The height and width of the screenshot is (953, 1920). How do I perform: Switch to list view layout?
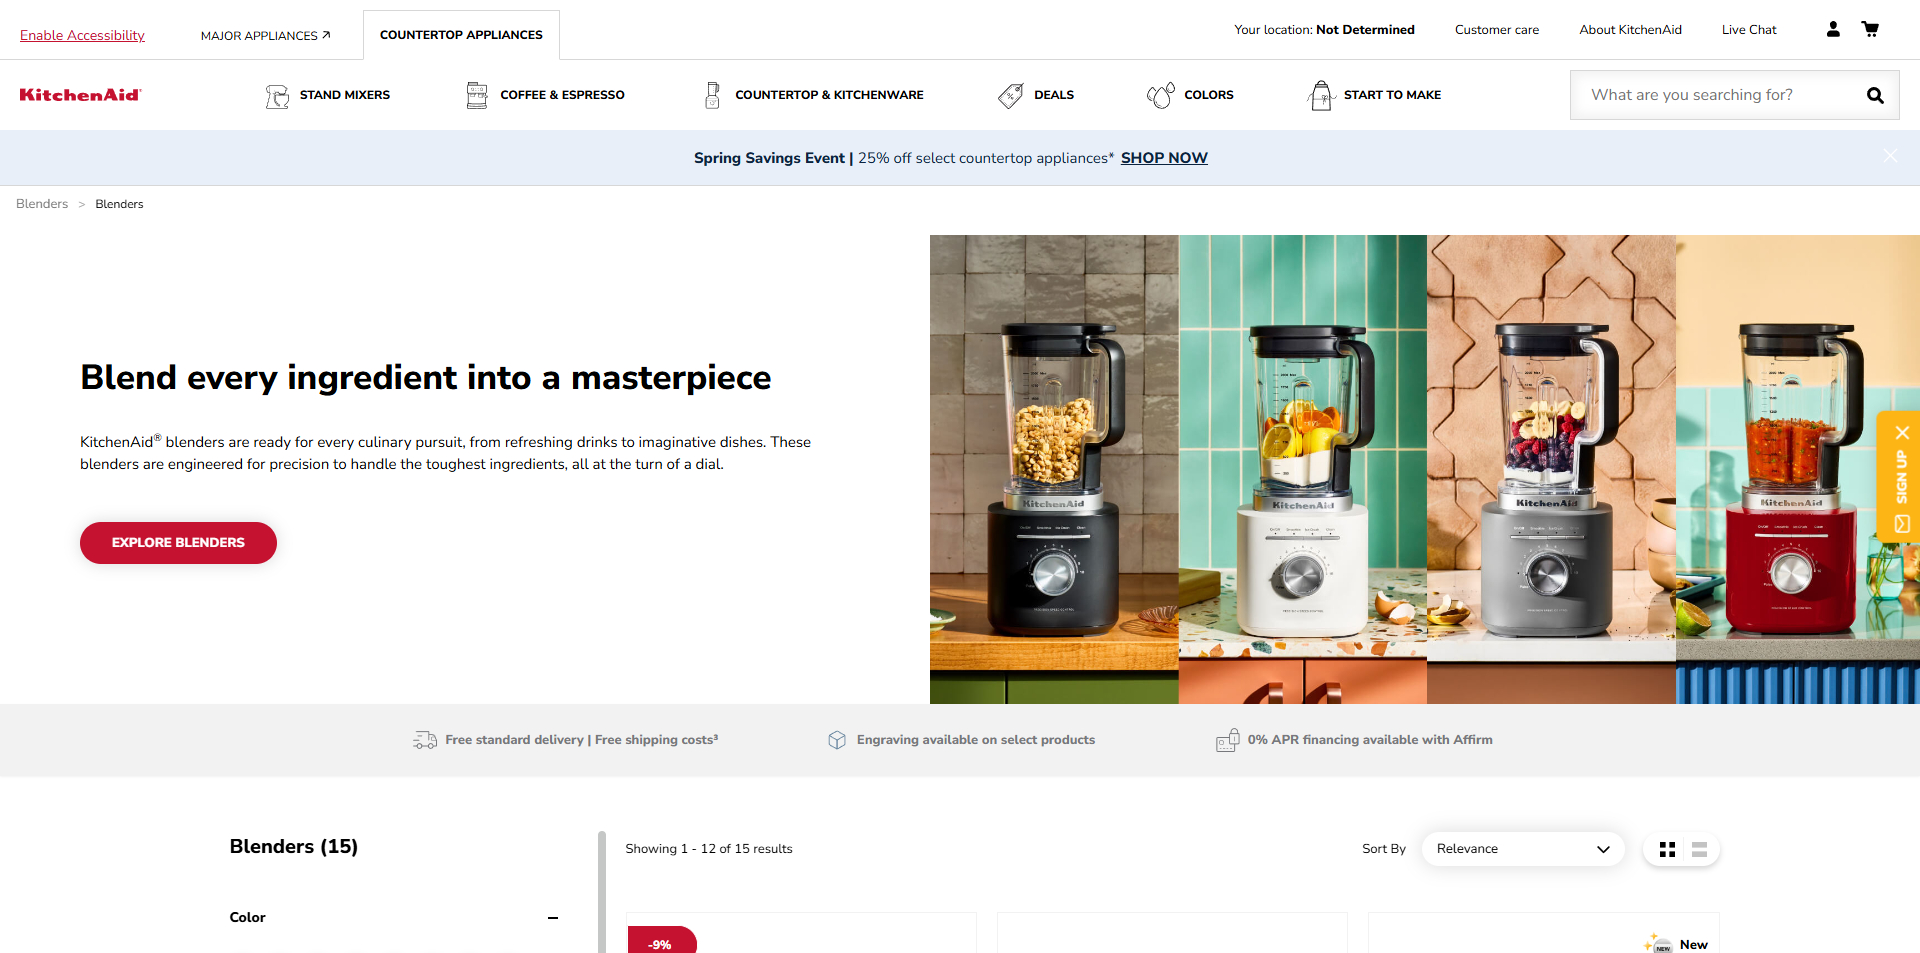pyautogui.click(x=1699, y=849)
